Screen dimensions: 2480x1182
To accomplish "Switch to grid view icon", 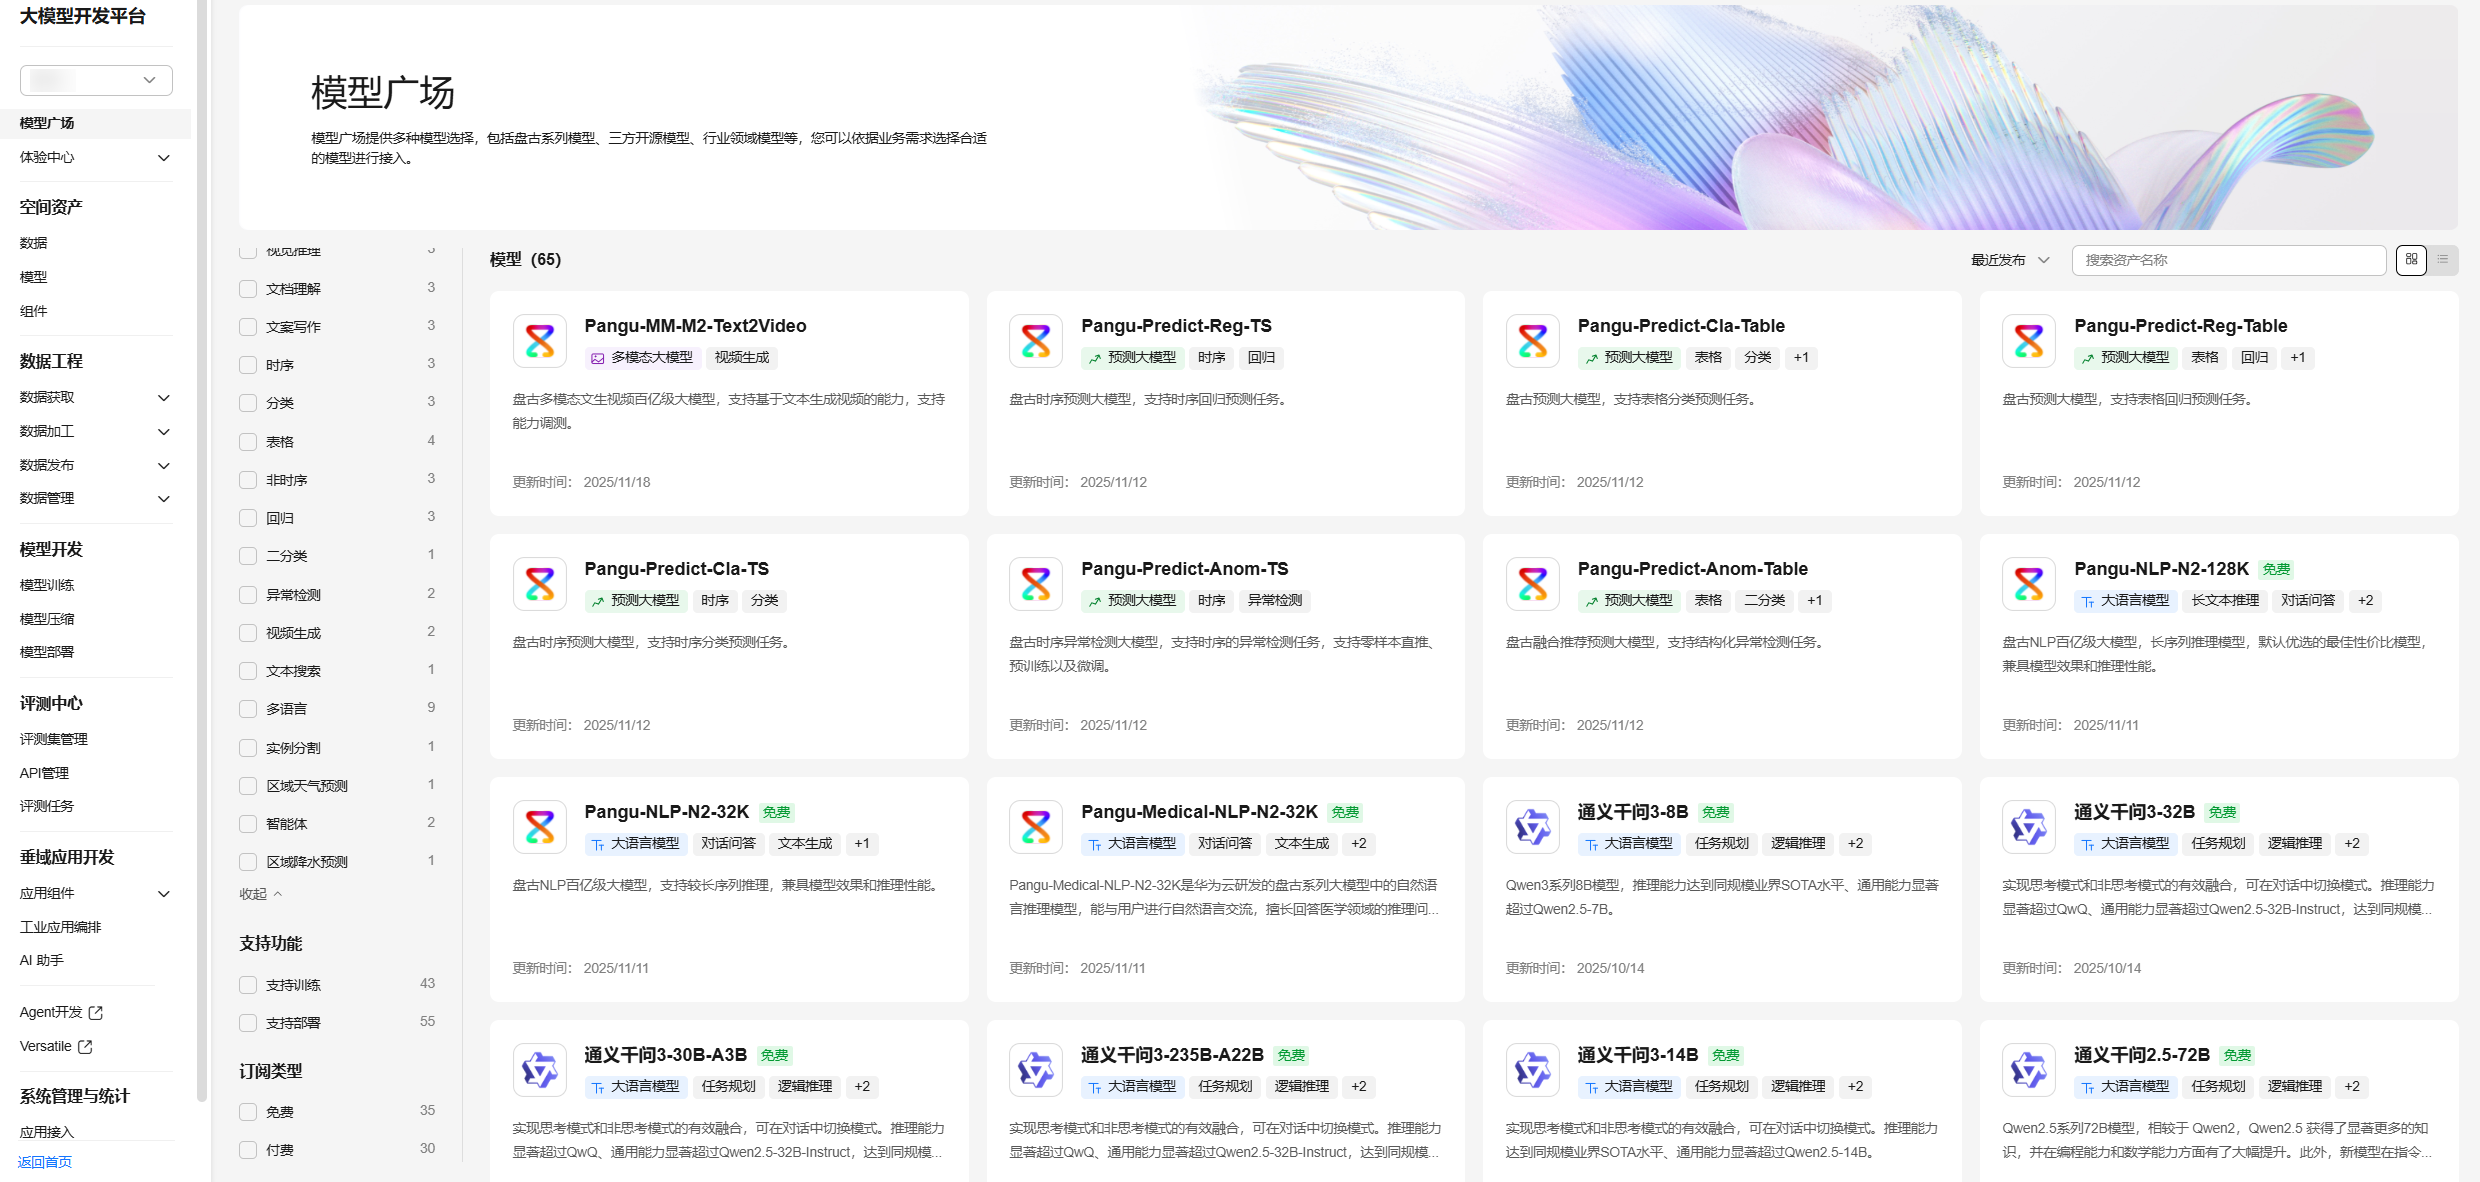I will (2411, 260).
